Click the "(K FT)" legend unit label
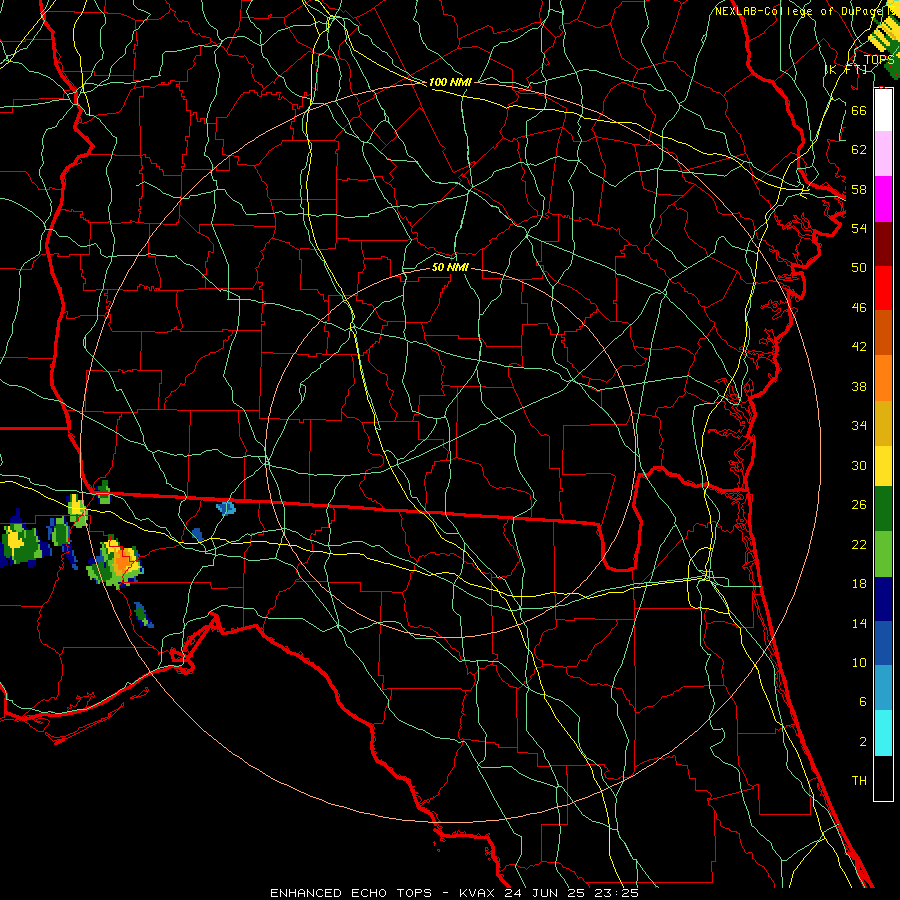This screenshot has width=900, height=900. [x=845, y=69]
